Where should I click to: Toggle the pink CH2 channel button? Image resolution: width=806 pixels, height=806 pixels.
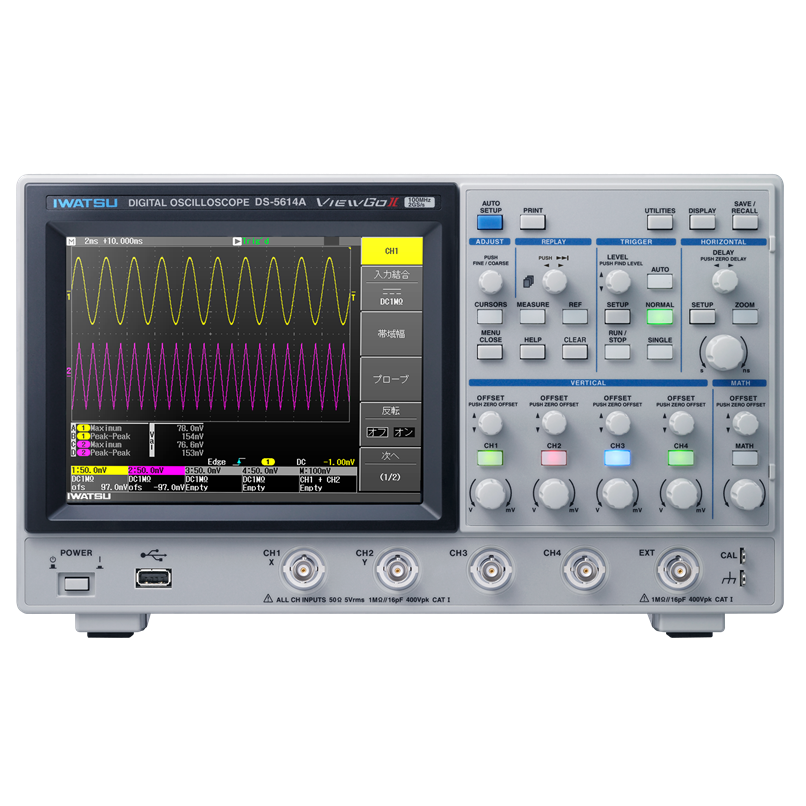[554, 457]
